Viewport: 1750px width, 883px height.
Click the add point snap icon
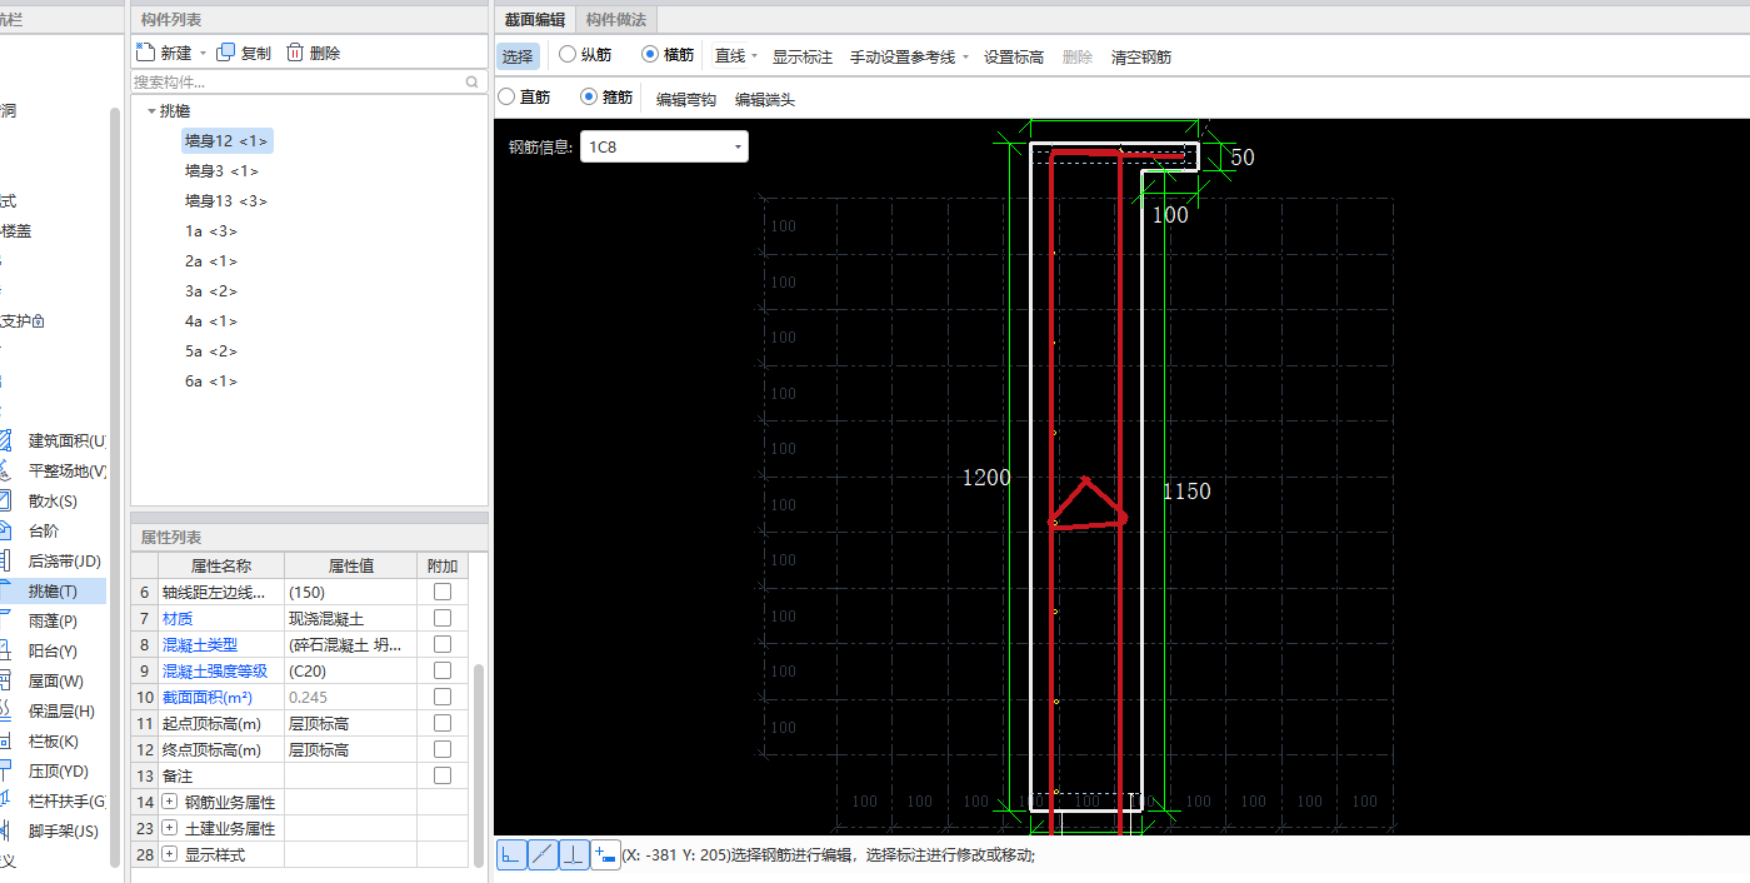pos(605,855)
